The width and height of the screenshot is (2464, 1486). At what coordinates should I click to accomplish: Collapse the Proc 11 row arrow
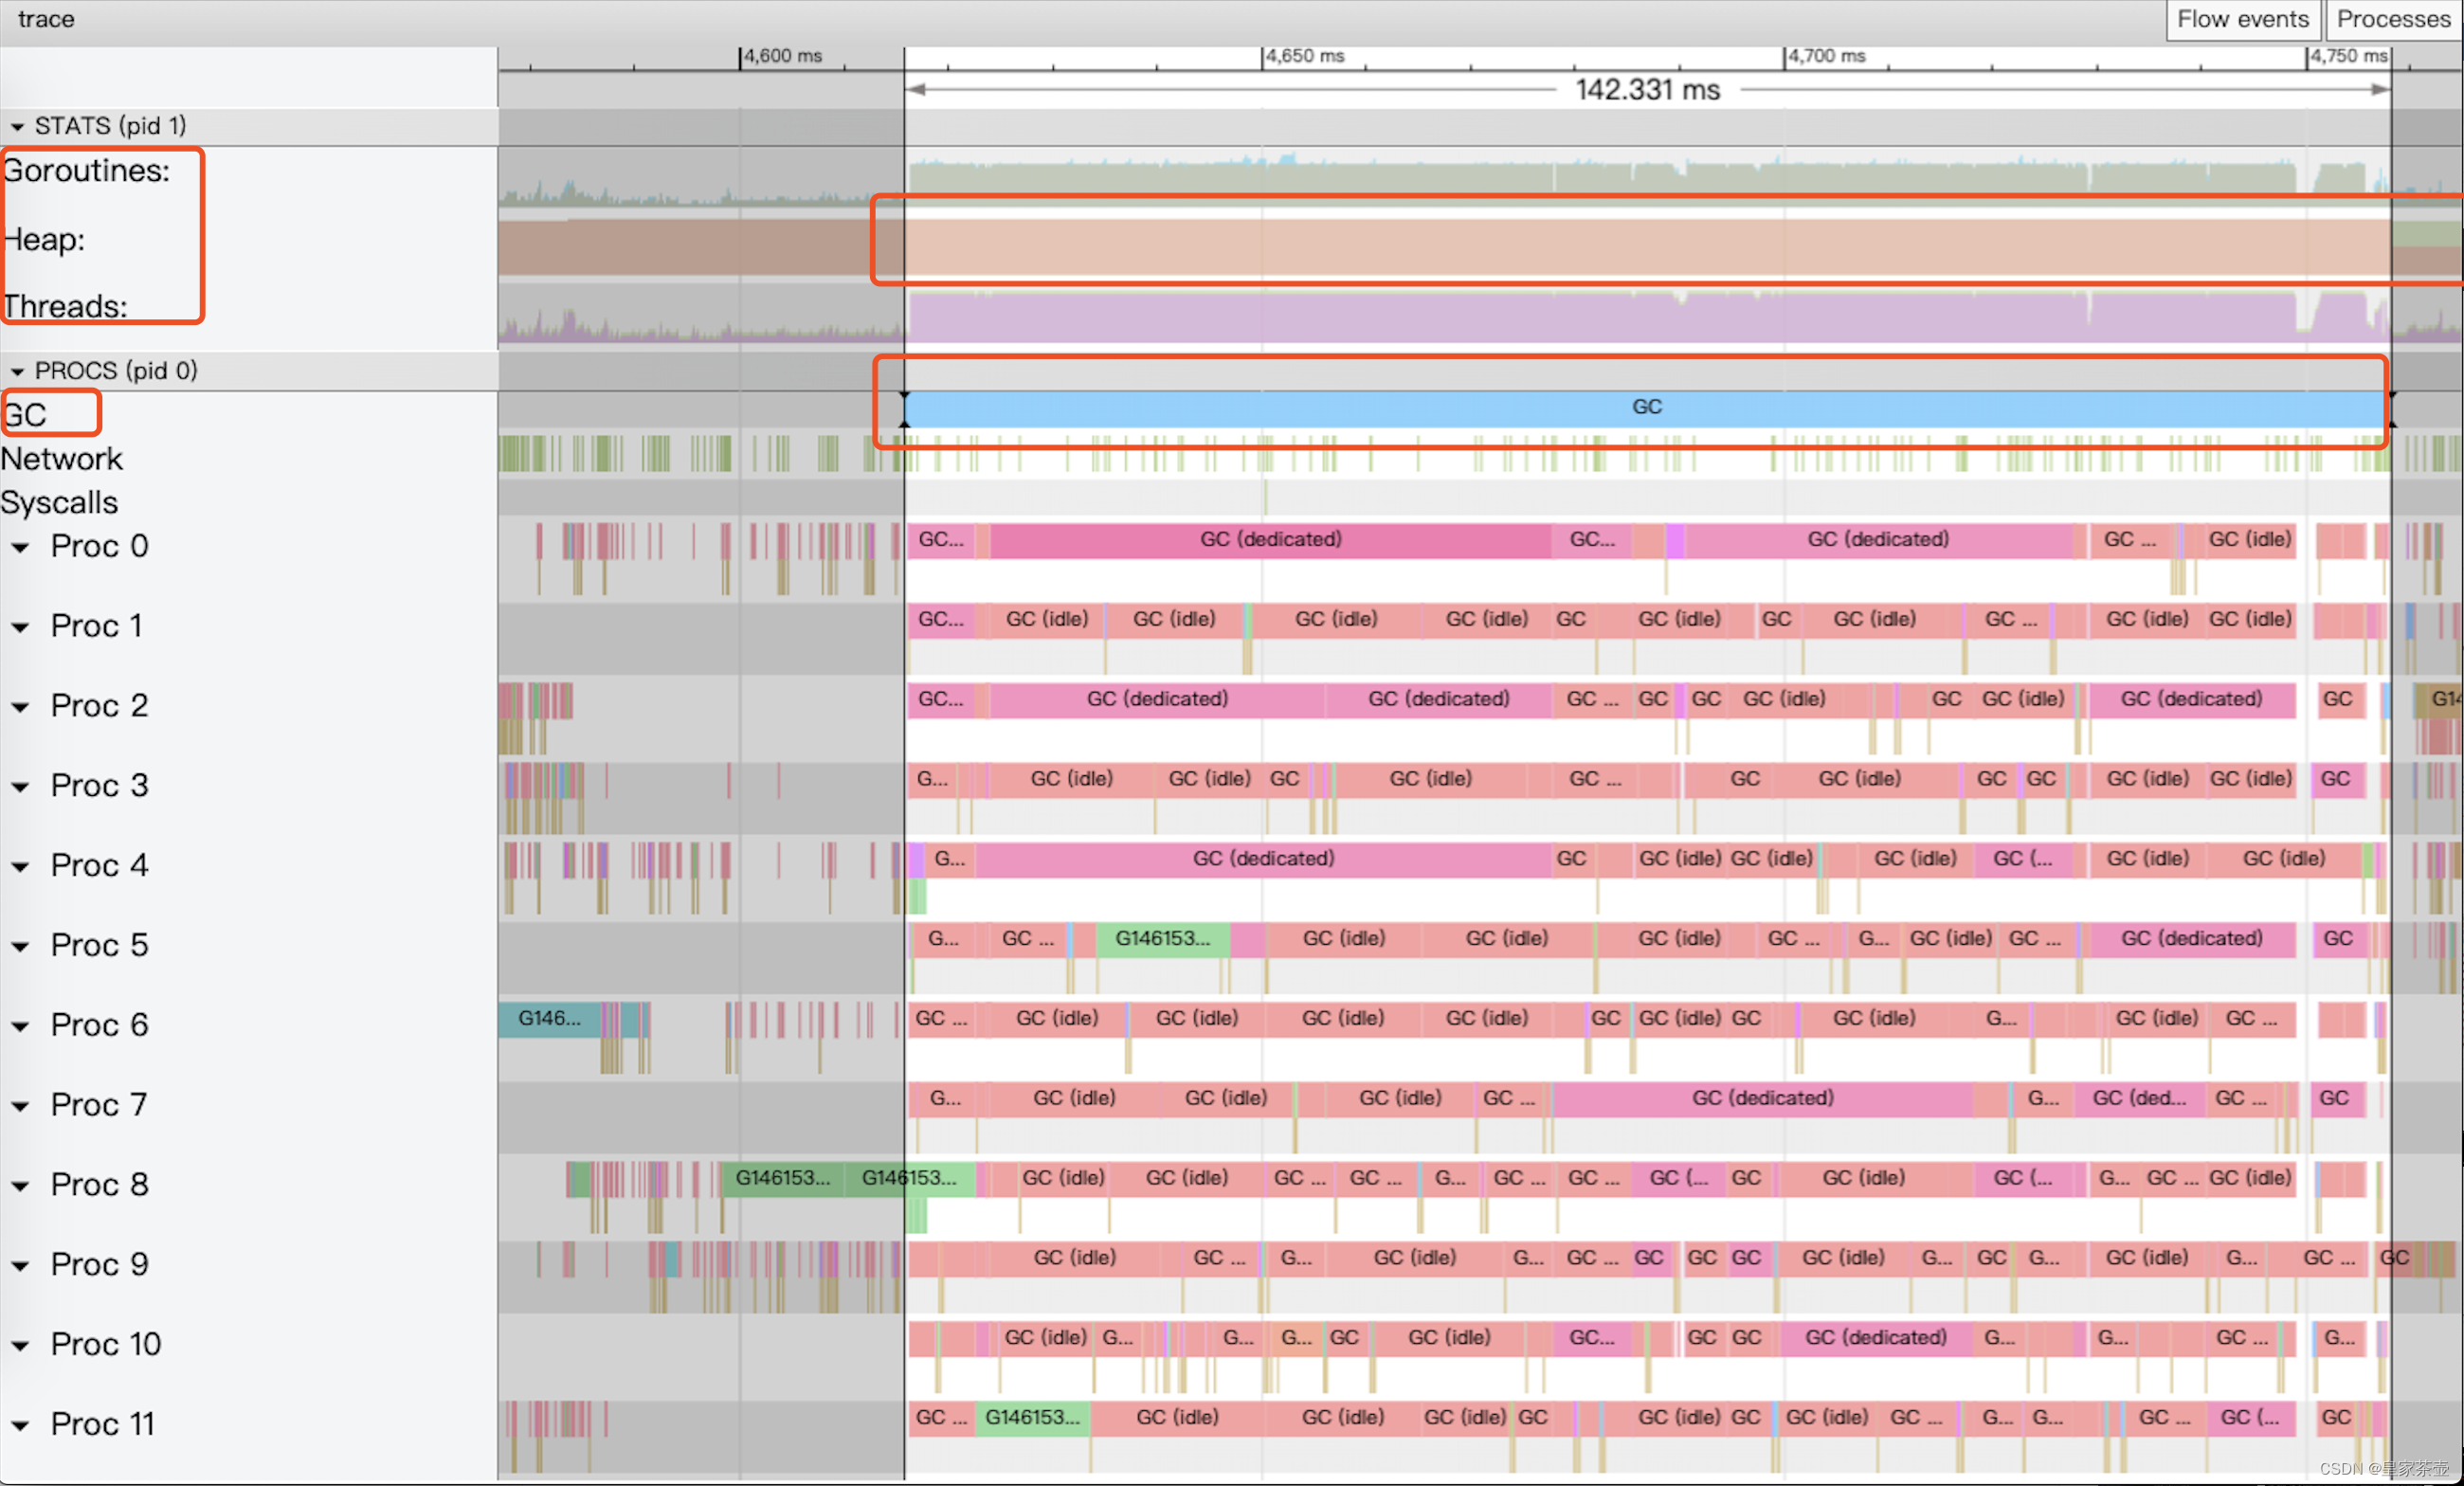[x=20, y=1425]
